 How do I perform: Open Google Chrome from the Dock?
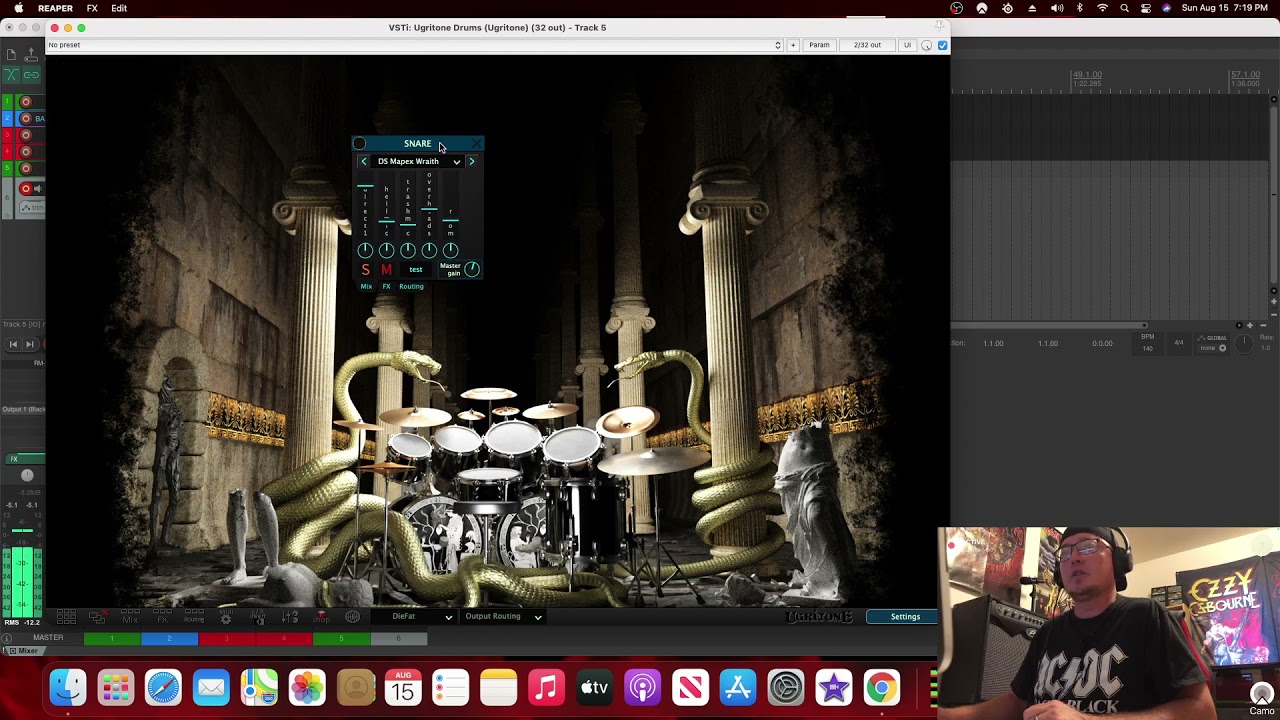click(882, 688)
